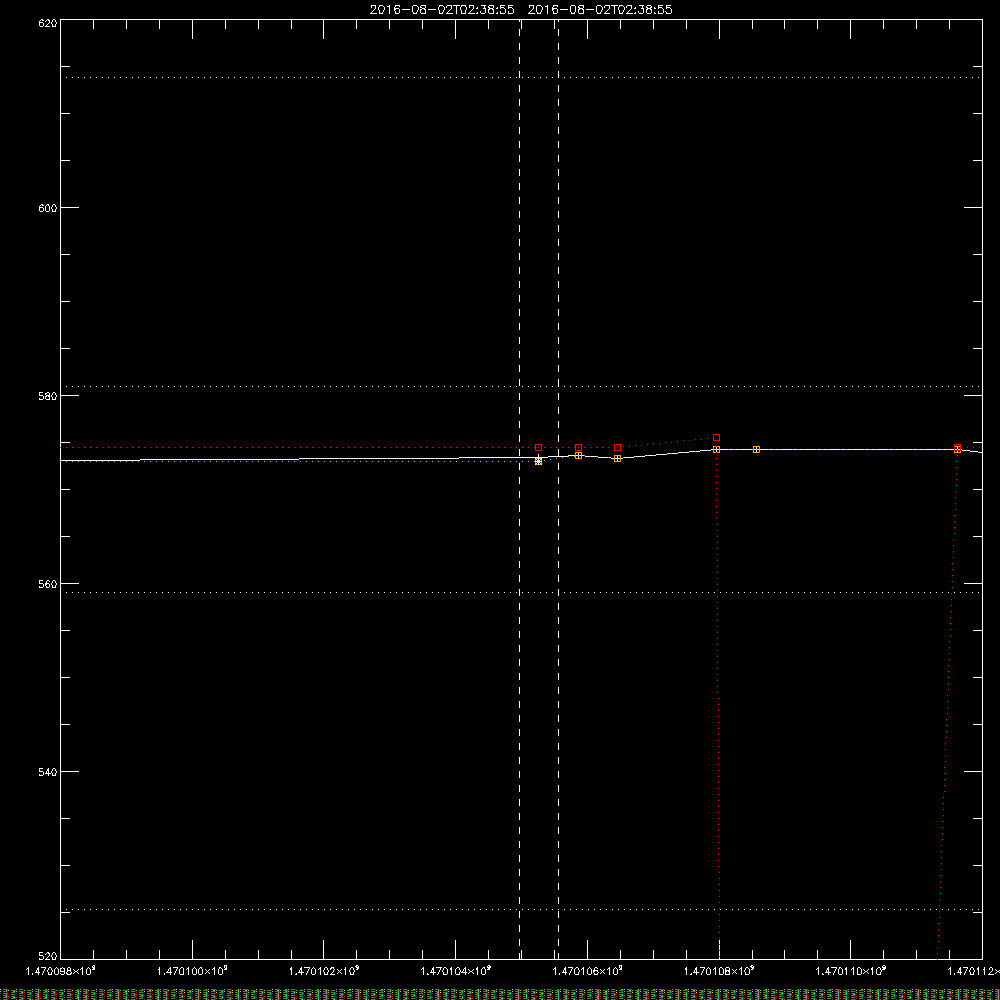Click the y-axis label 520
This screenshot has height=1000, width=1000.
48,956
